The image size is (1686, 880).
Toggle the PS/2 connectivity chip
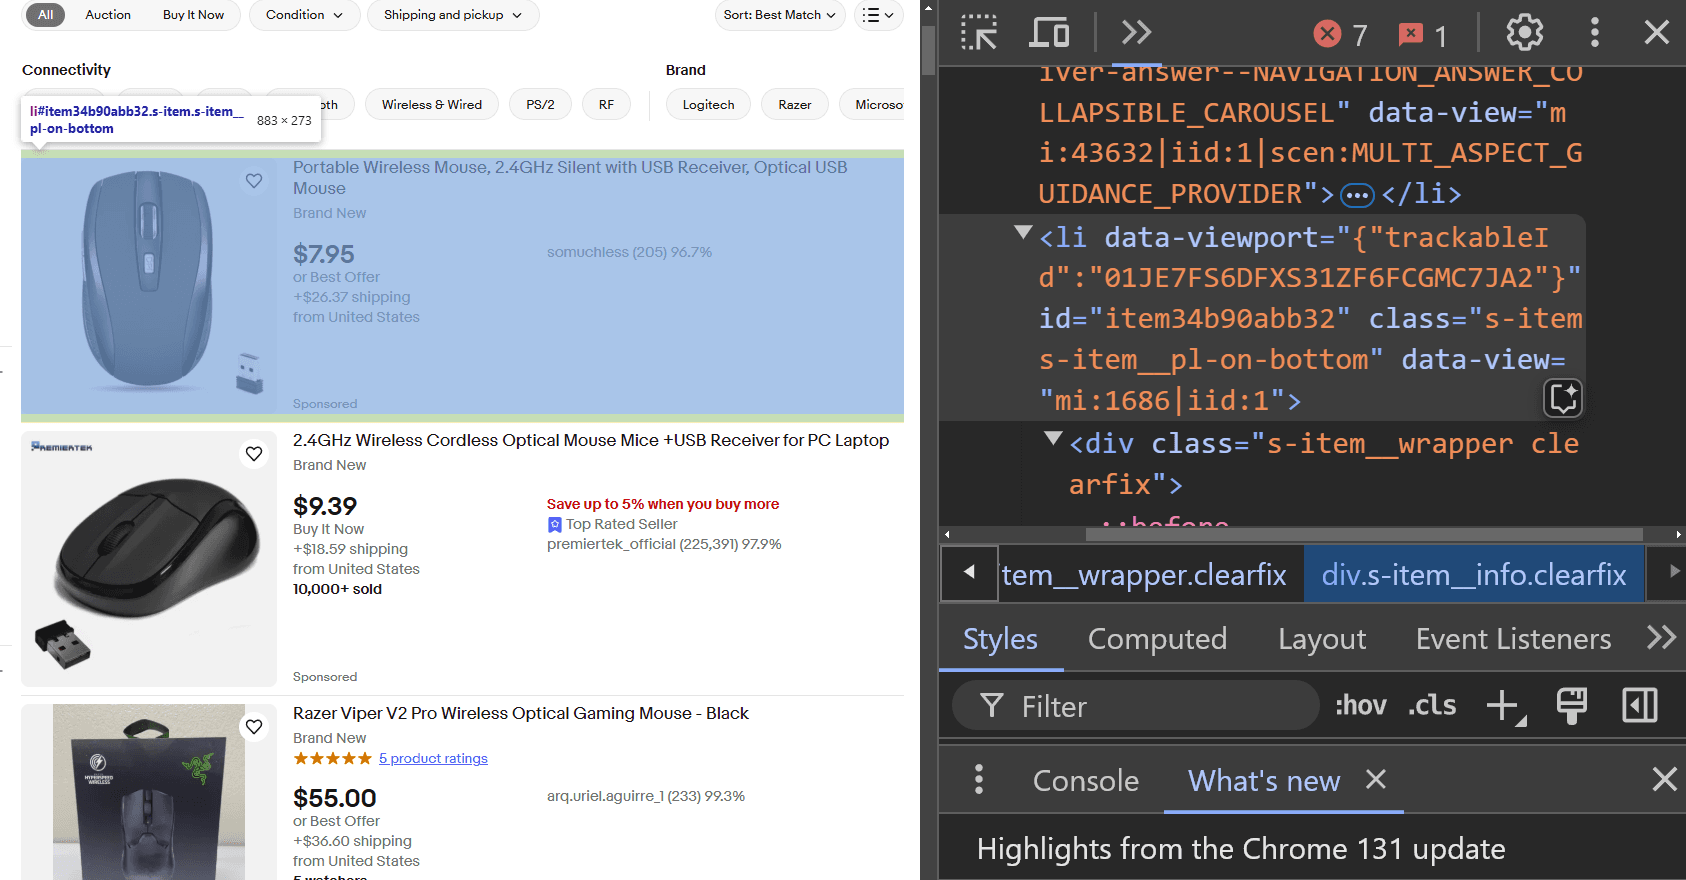click(540, 104)
